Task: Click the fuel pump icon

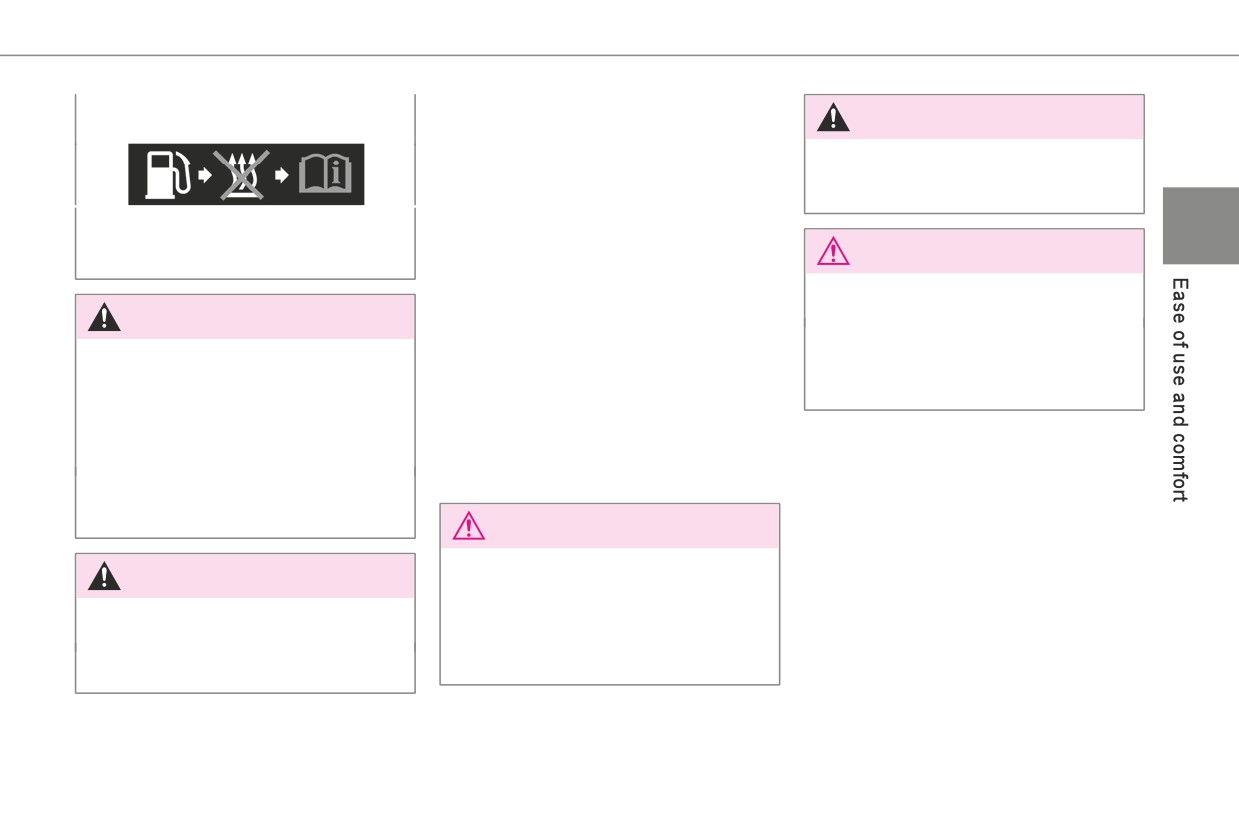Action: coord(167,175)
